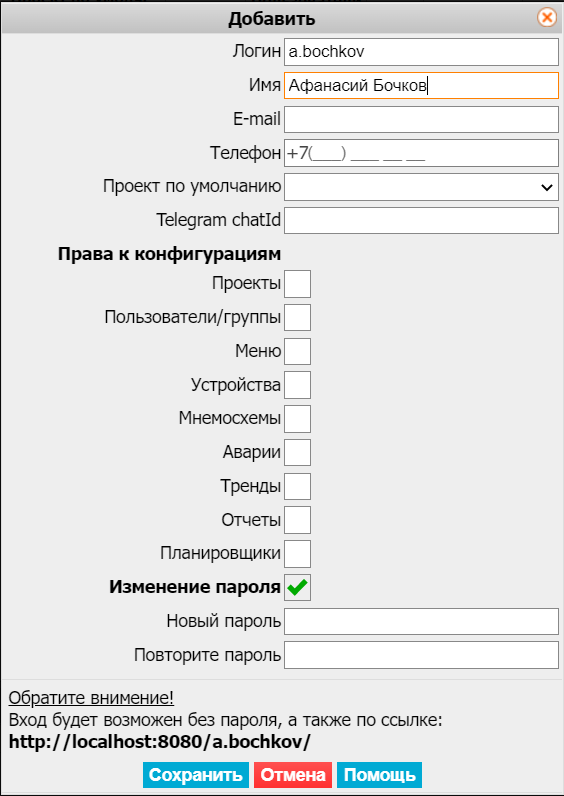
Task: Cancel with the red Отмена button
Action: point(293,775)
